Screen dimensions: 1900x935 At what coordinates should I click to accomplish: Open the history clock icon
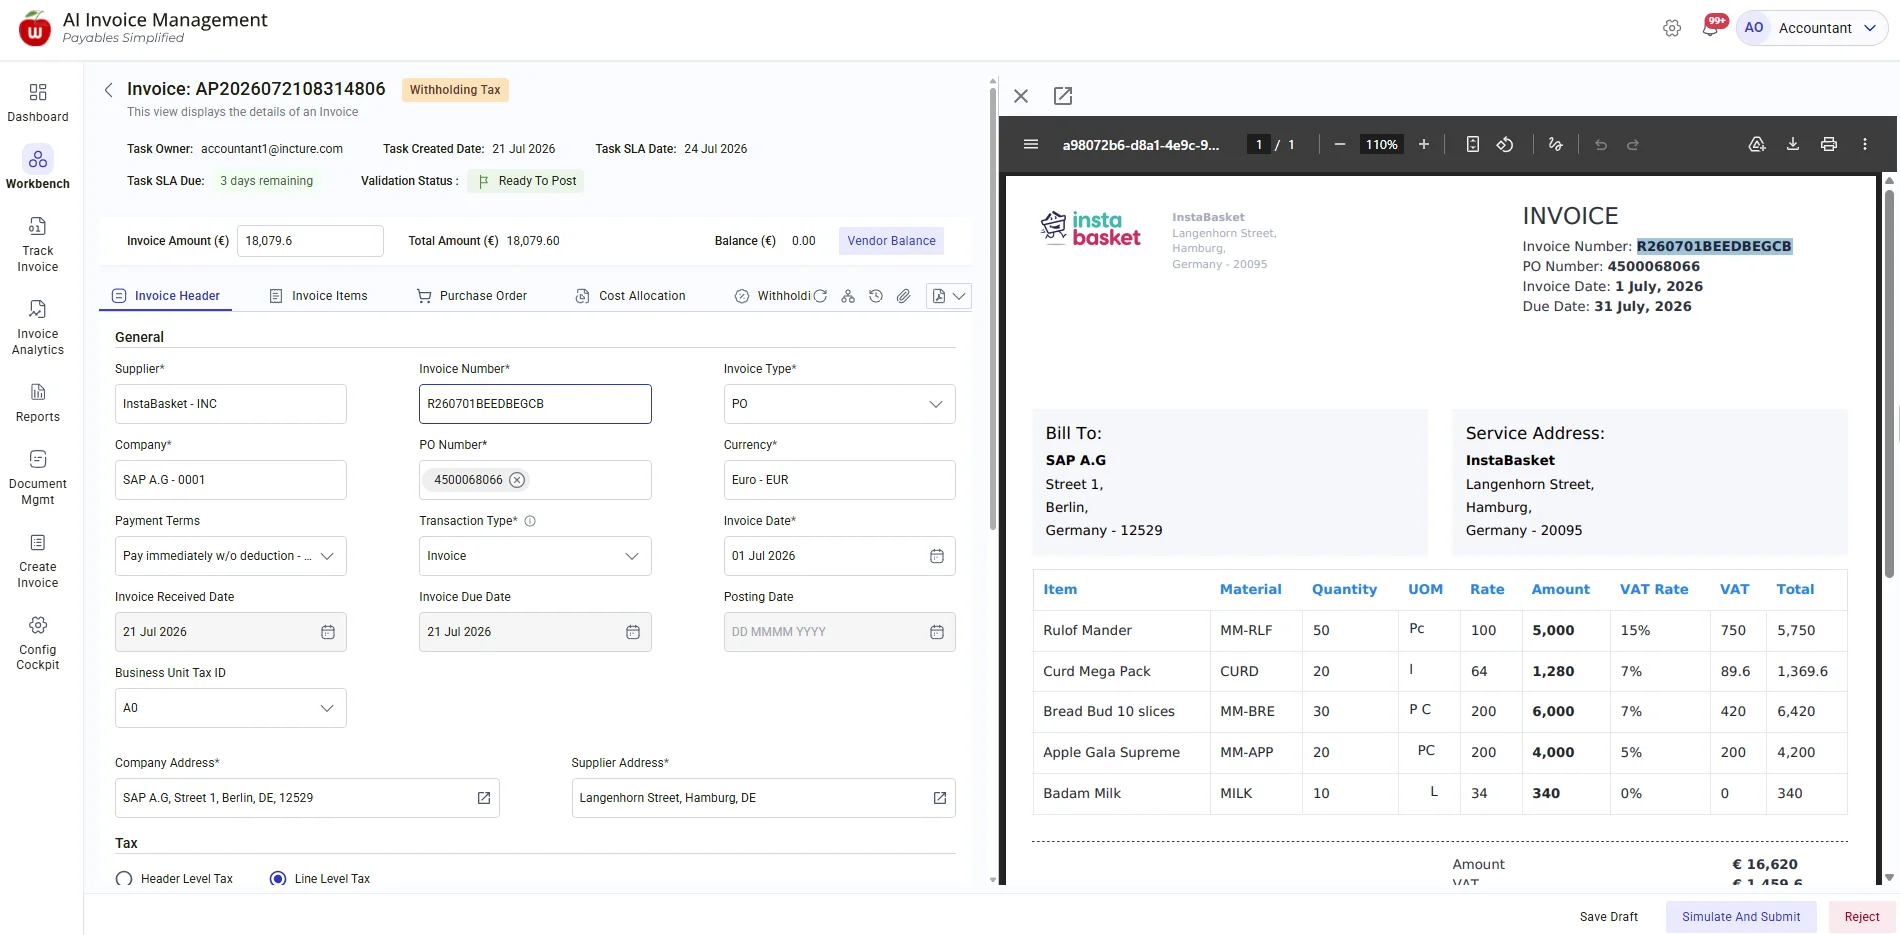point(876,296)
